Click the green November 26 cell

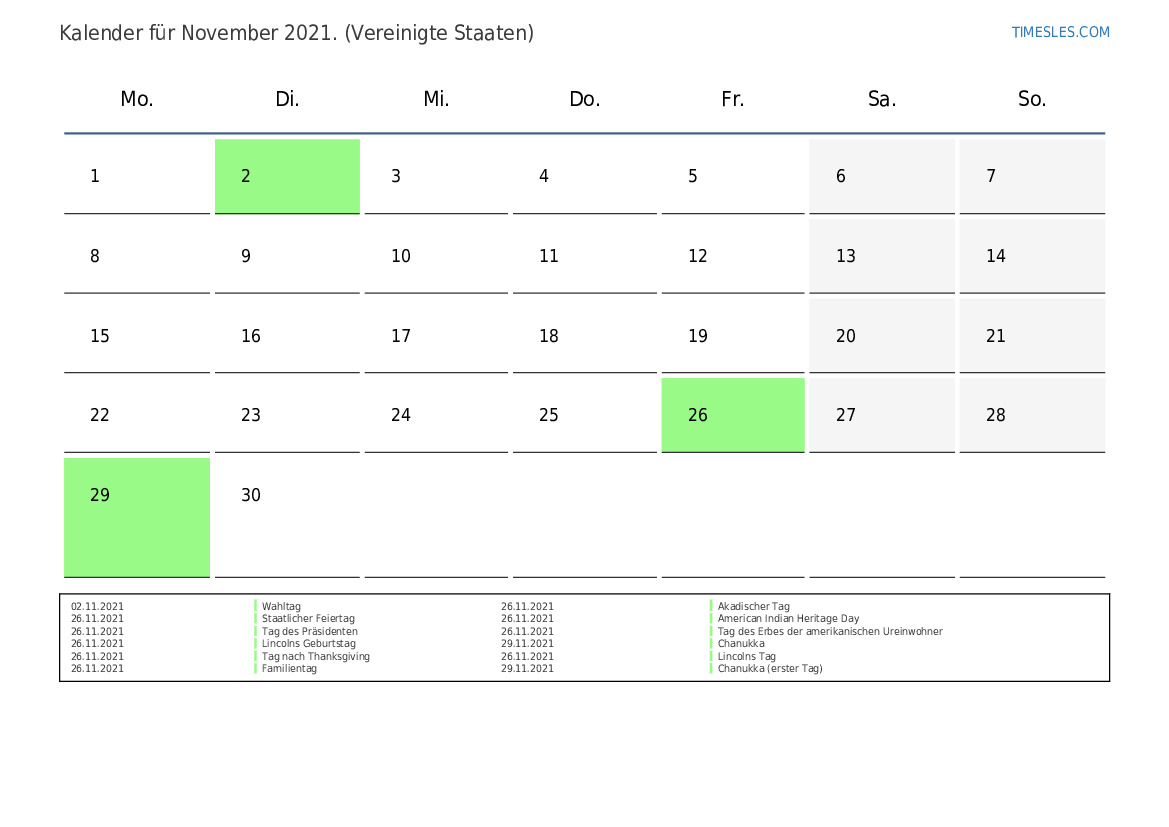point(733,415)
